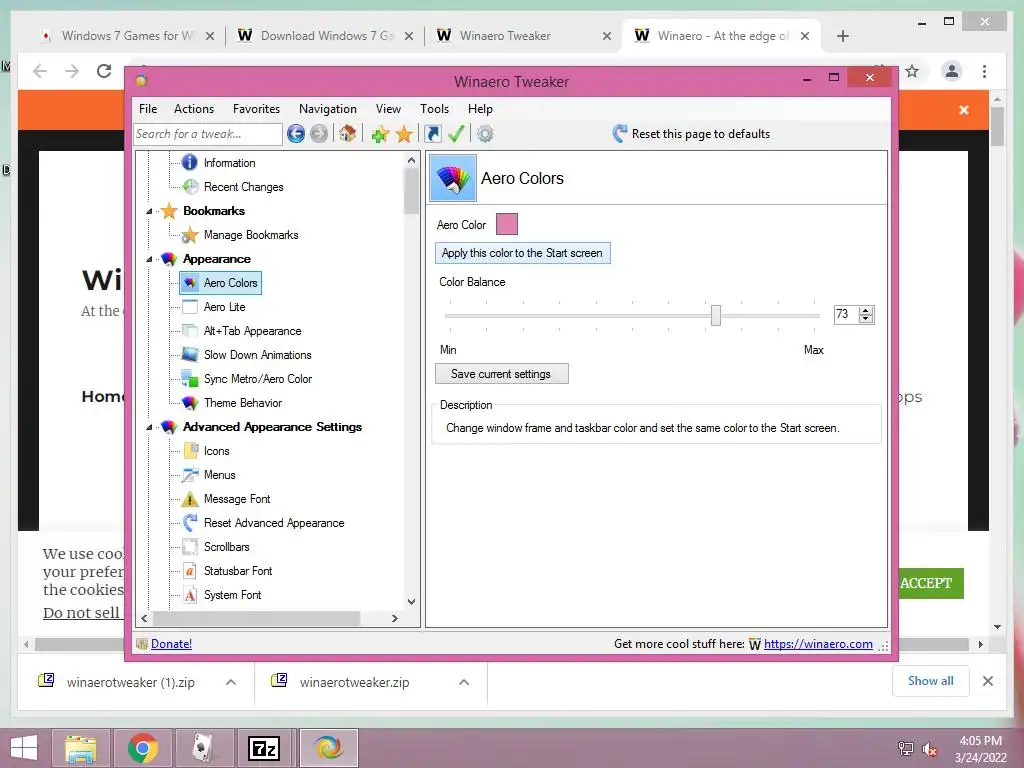The width and height of the screenshot is (1024, 768).
Task: Click the Reset this page to defaults icon
Action: 620,134
